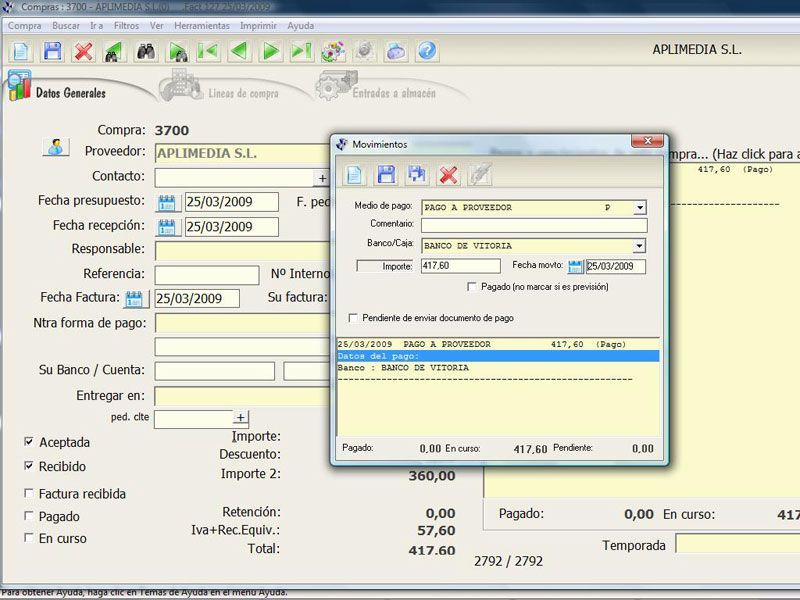Click the green play with binoculars icon
800x600 pixels.
(x=177, y=52)
